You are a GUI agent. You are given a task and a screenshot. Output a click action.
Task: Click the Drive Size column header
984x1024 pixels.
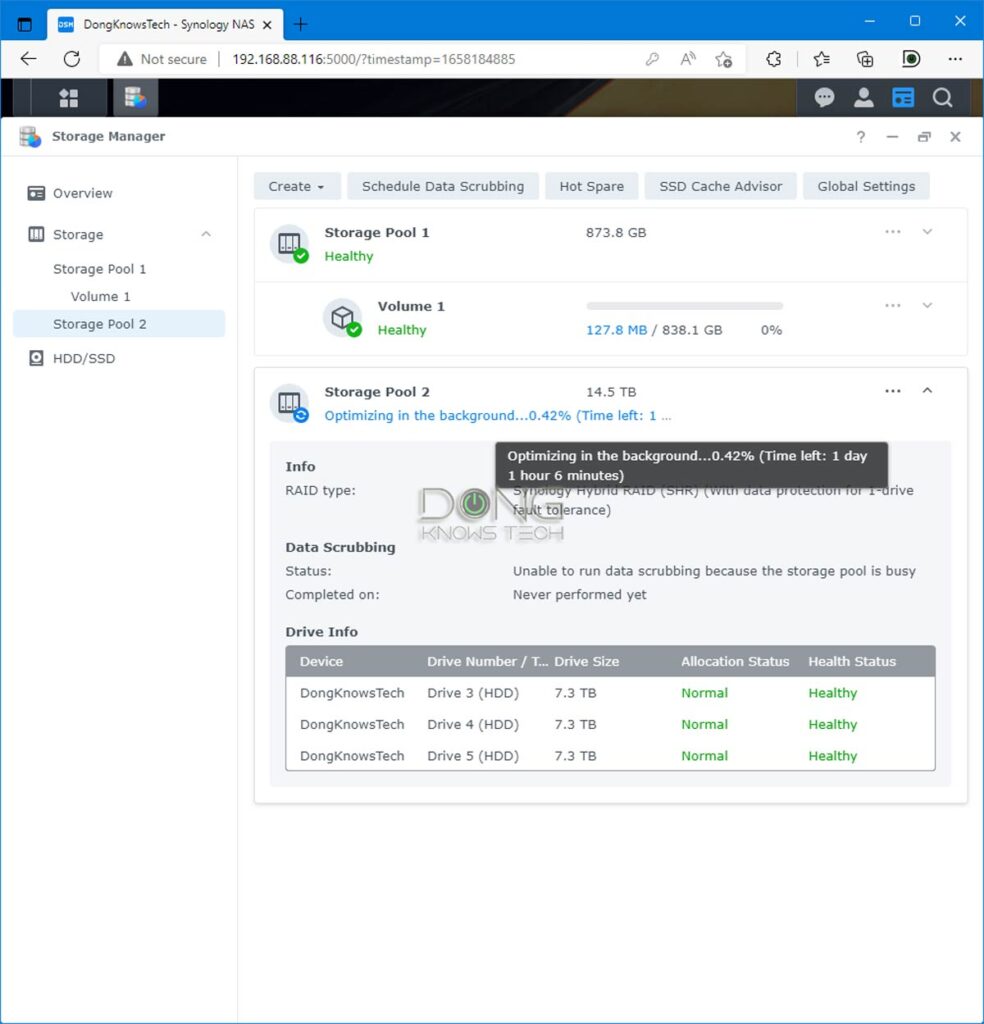pyautogui.click(x=586, y=662)
